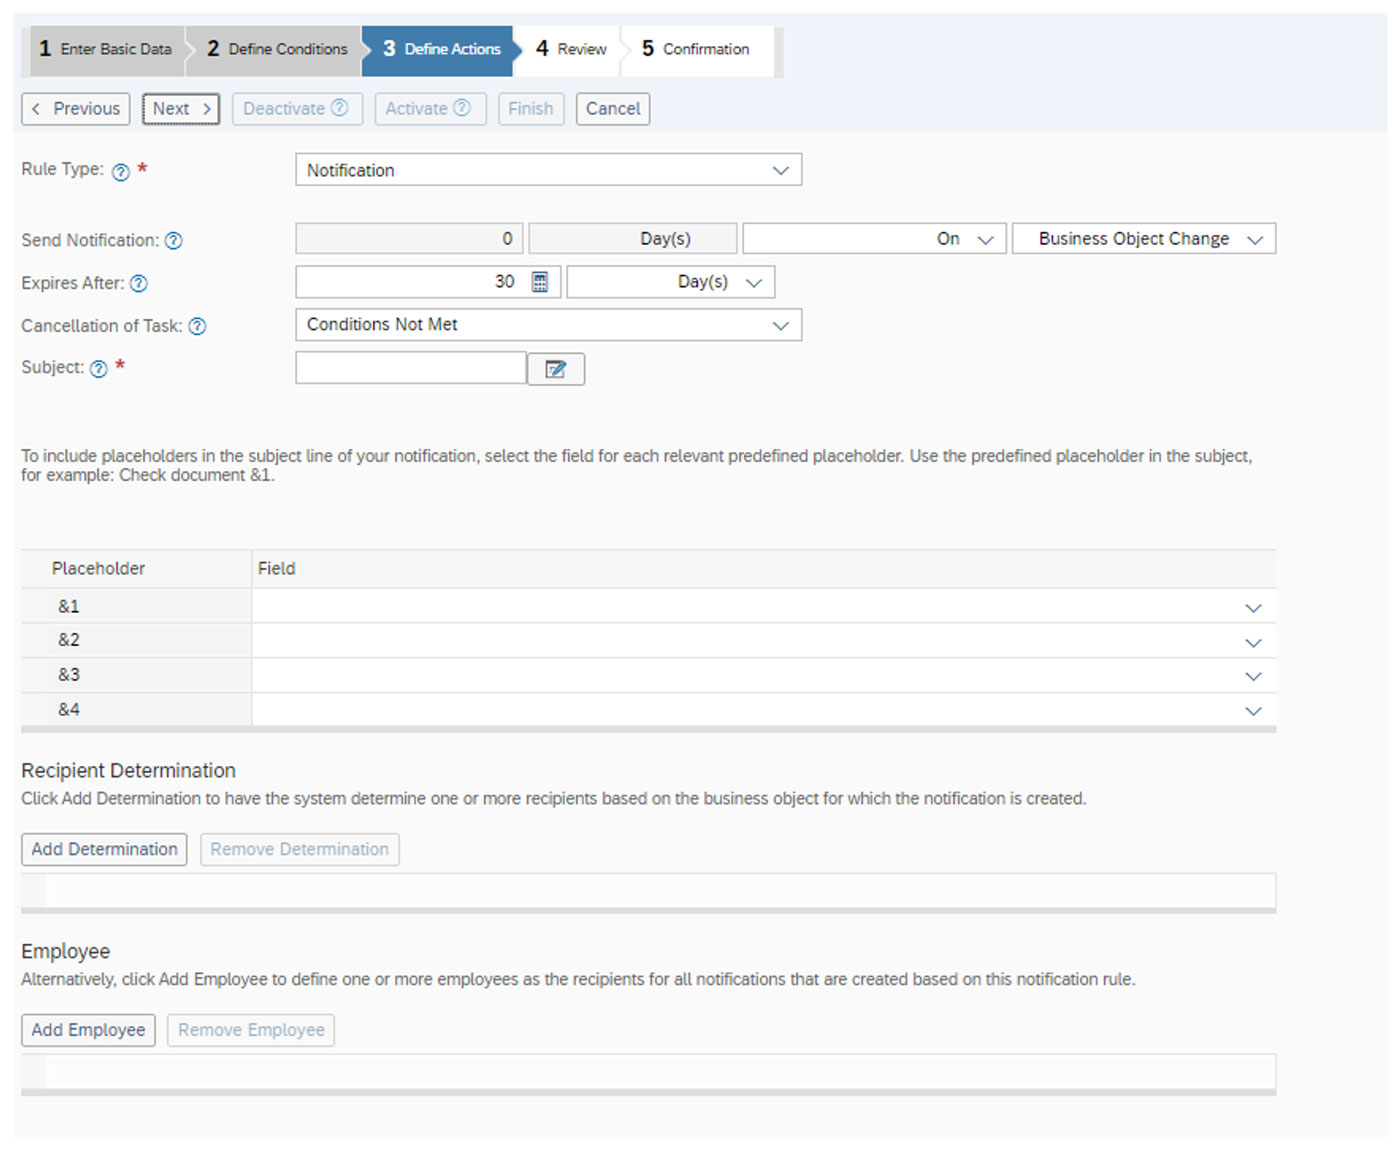Viewport: 1400px width, 1149px height.
Task: Go to step 5 Confirmation
Action: pos(695,49)
